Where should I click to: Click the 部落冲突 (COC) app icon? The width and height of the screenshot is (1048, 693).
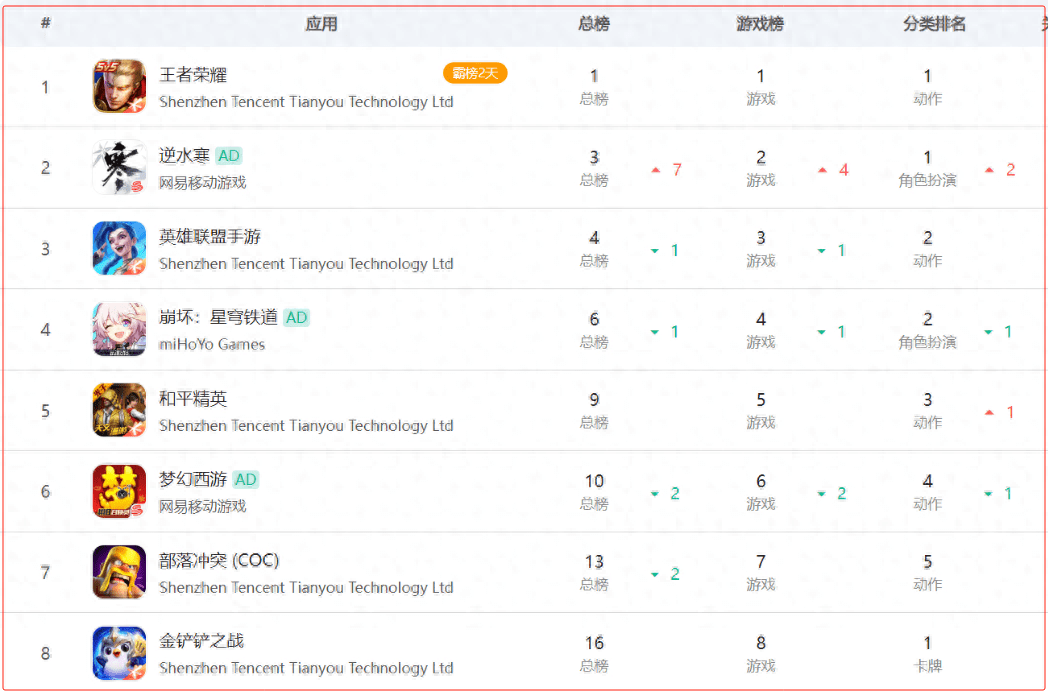click(119, 572)
